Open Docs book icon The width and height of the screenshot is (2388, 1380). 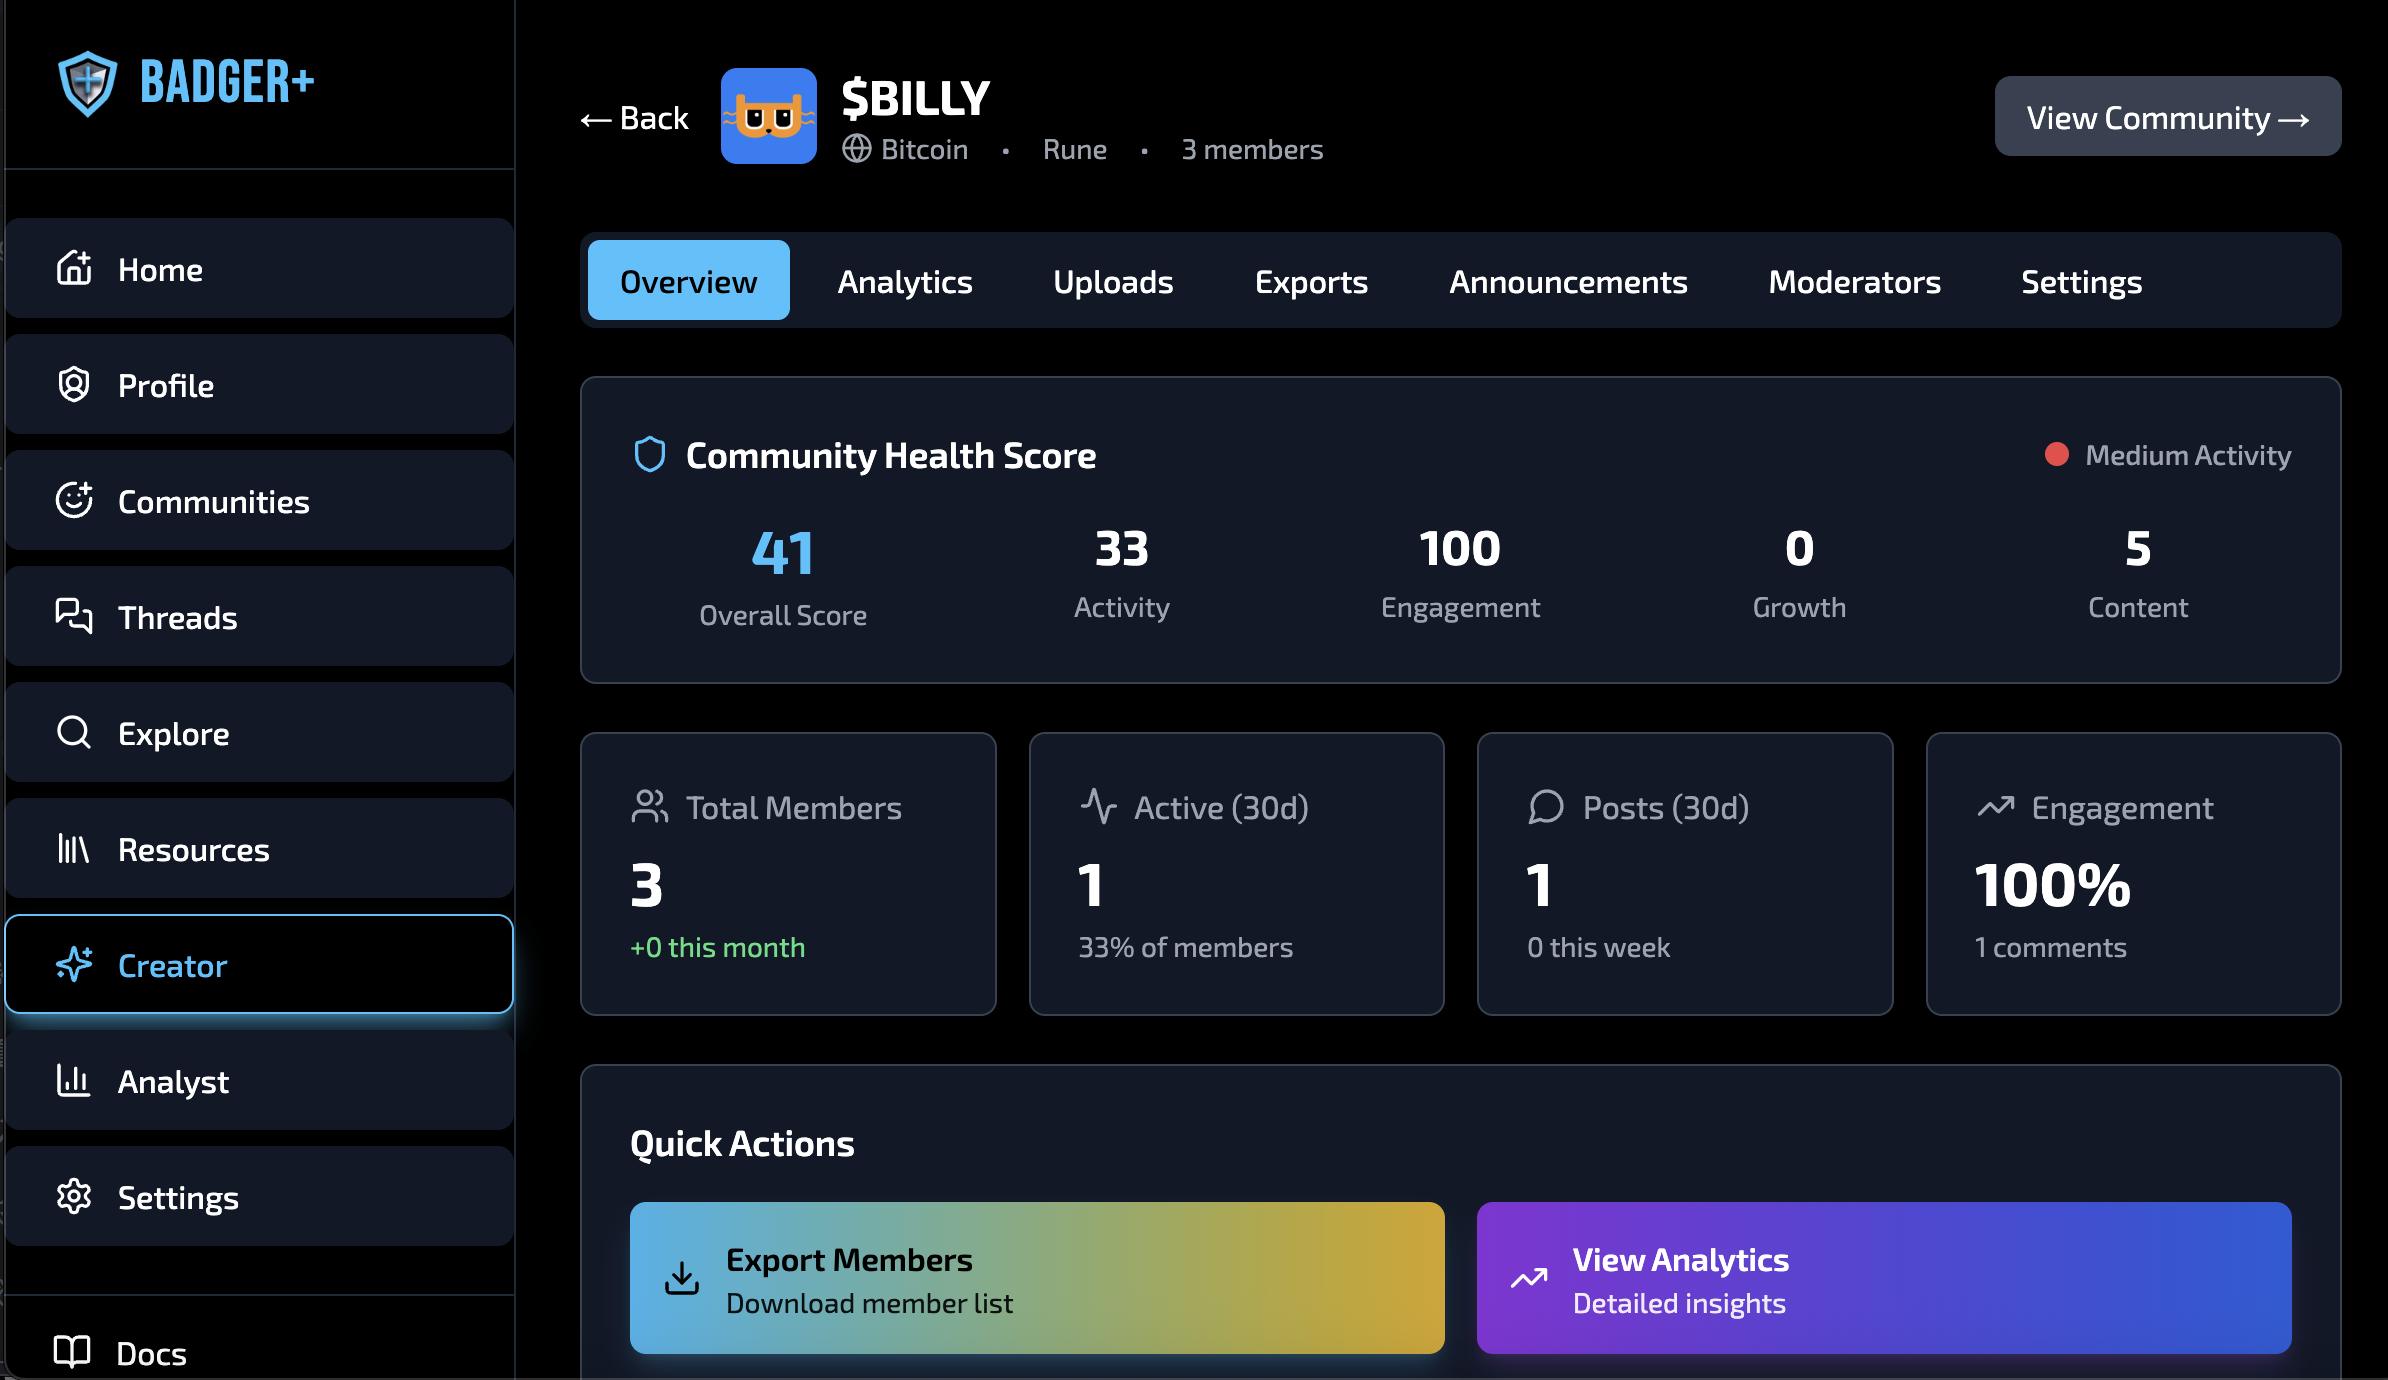click(x=72, y=1352)
